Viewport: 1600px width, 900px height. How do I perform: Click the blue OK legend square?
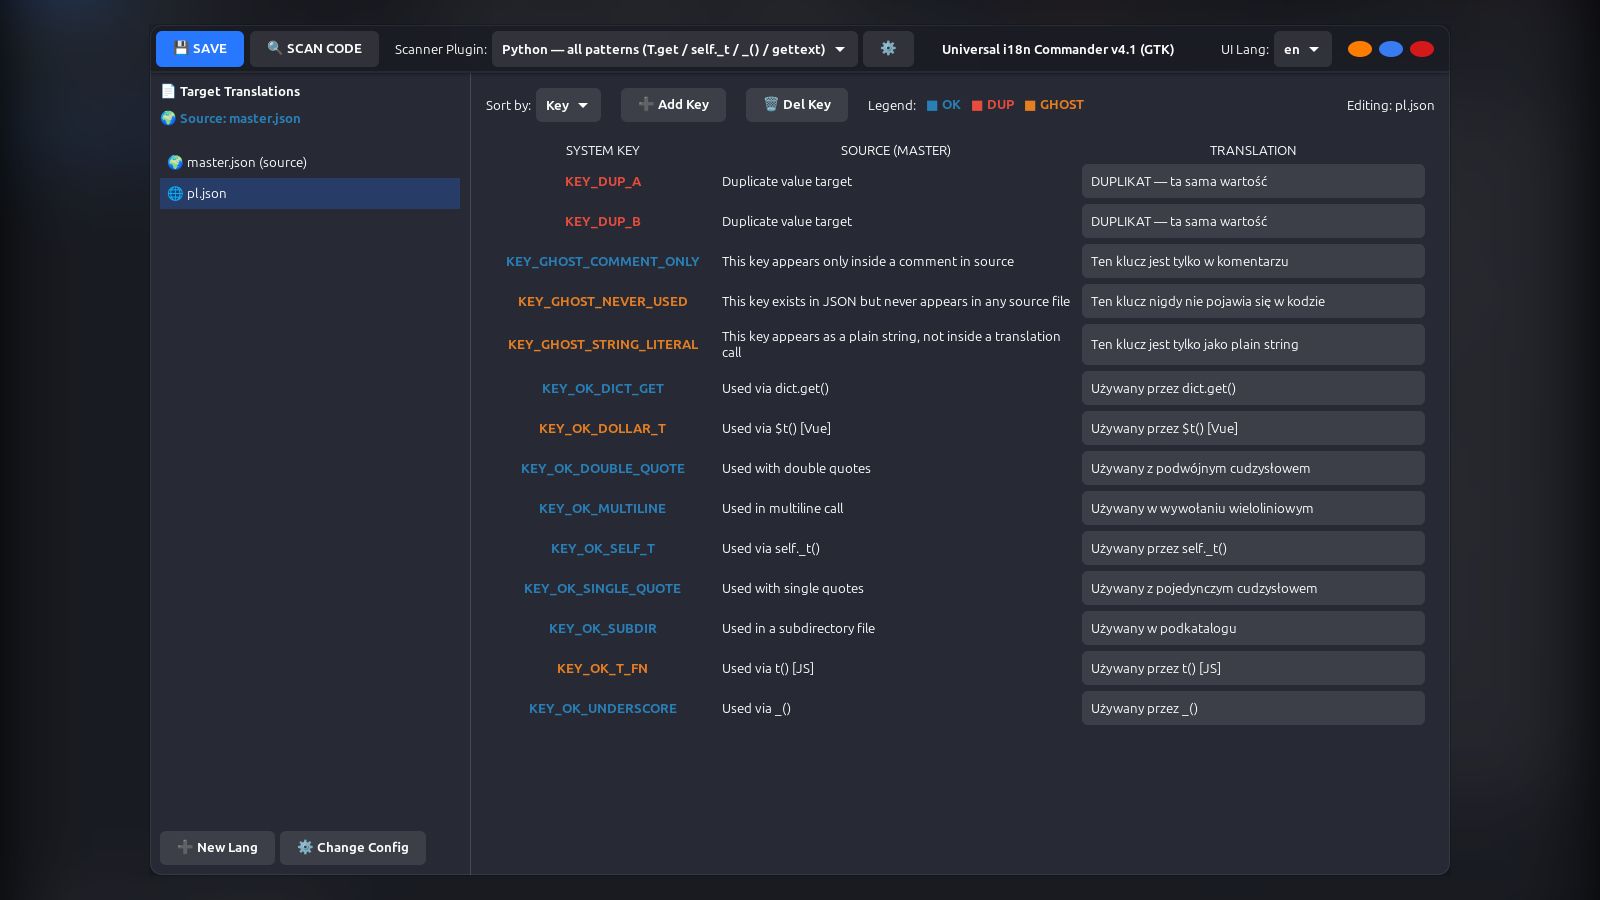point(932,105)
